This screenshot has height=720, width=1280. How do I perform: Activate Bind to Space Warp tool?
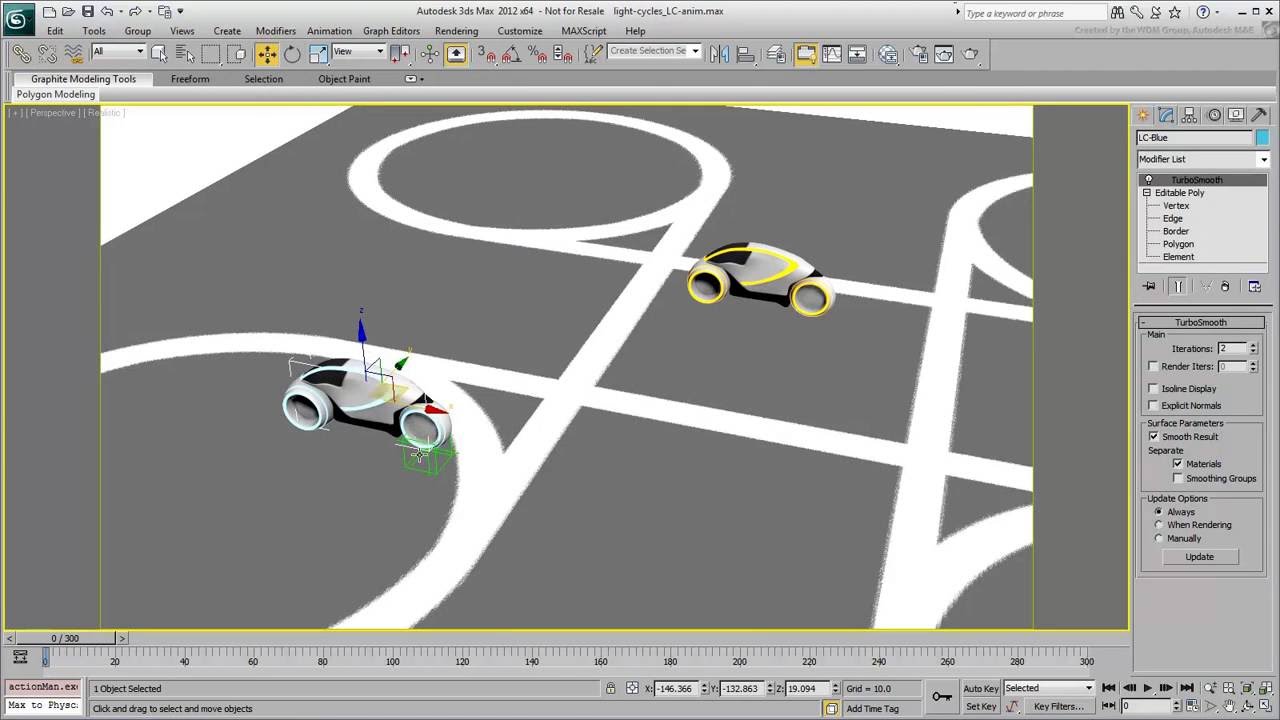(x=73, y=54)
